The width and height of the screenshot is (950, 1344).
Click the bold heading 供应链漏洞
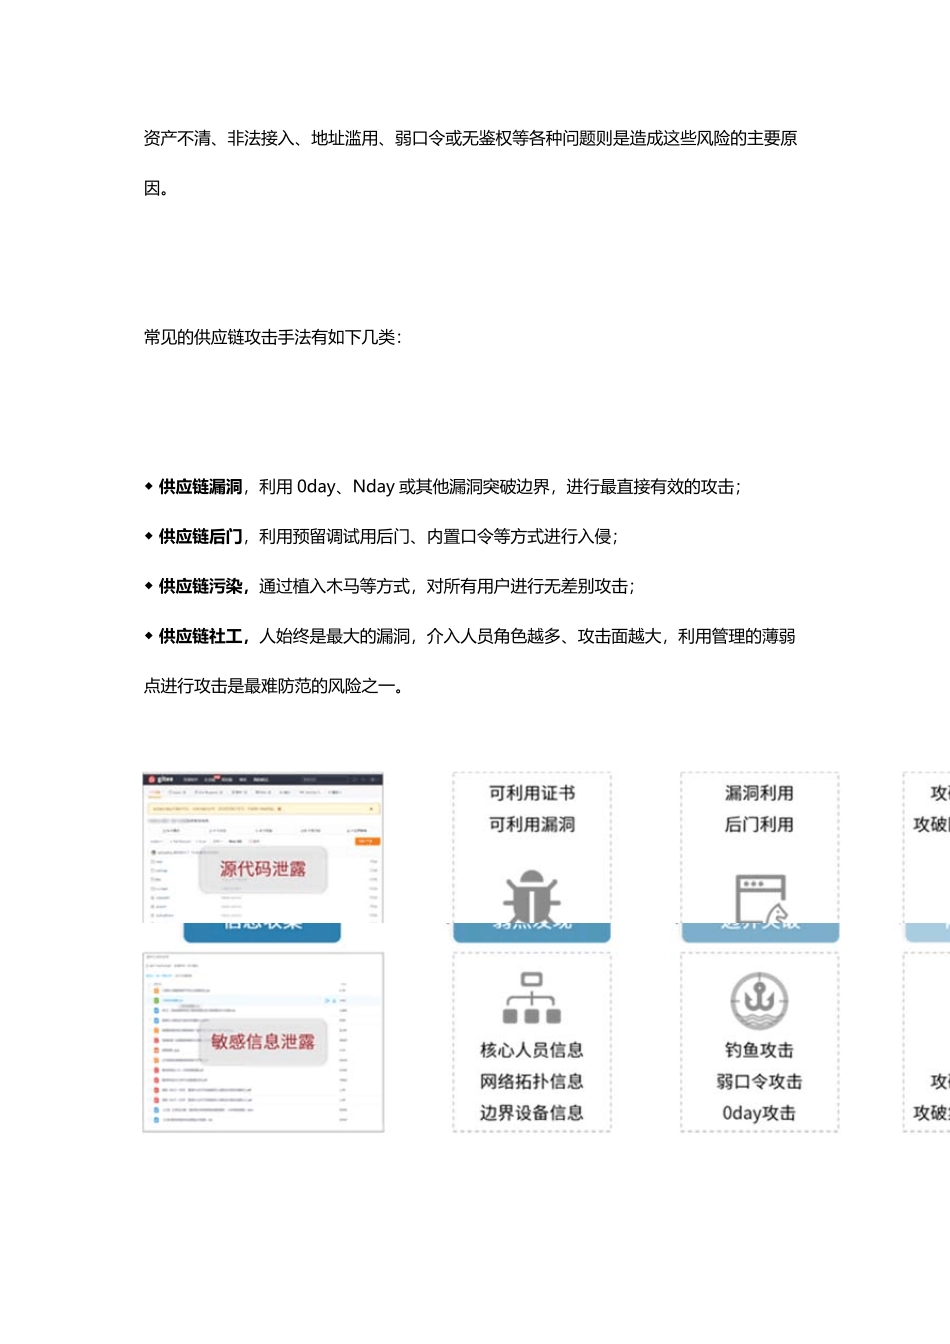pos(200,487)
